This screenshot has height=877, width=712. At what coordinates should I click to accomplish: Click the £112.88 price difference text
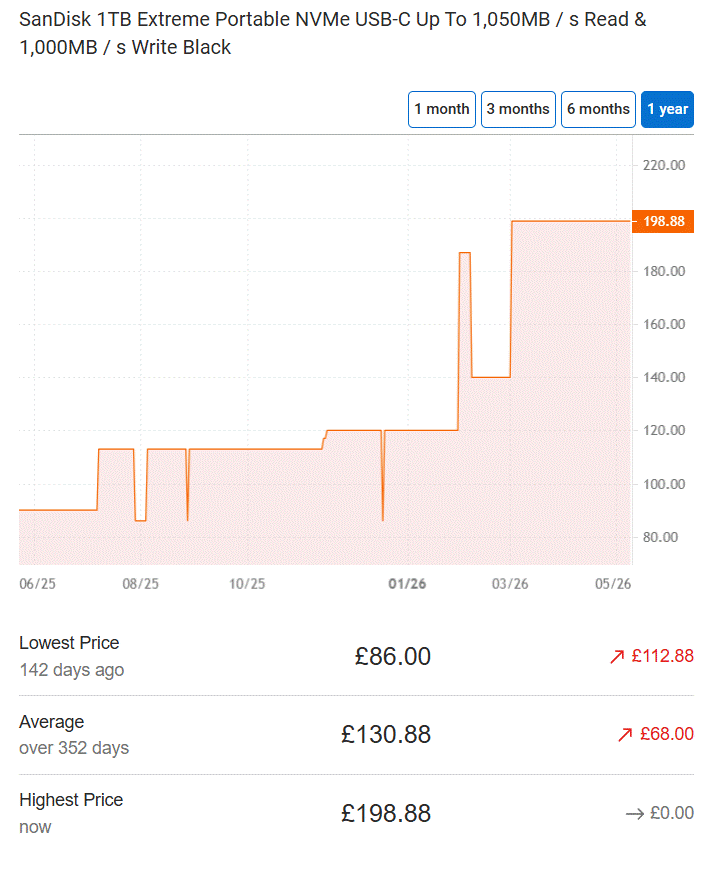click(x=663, y=656)
